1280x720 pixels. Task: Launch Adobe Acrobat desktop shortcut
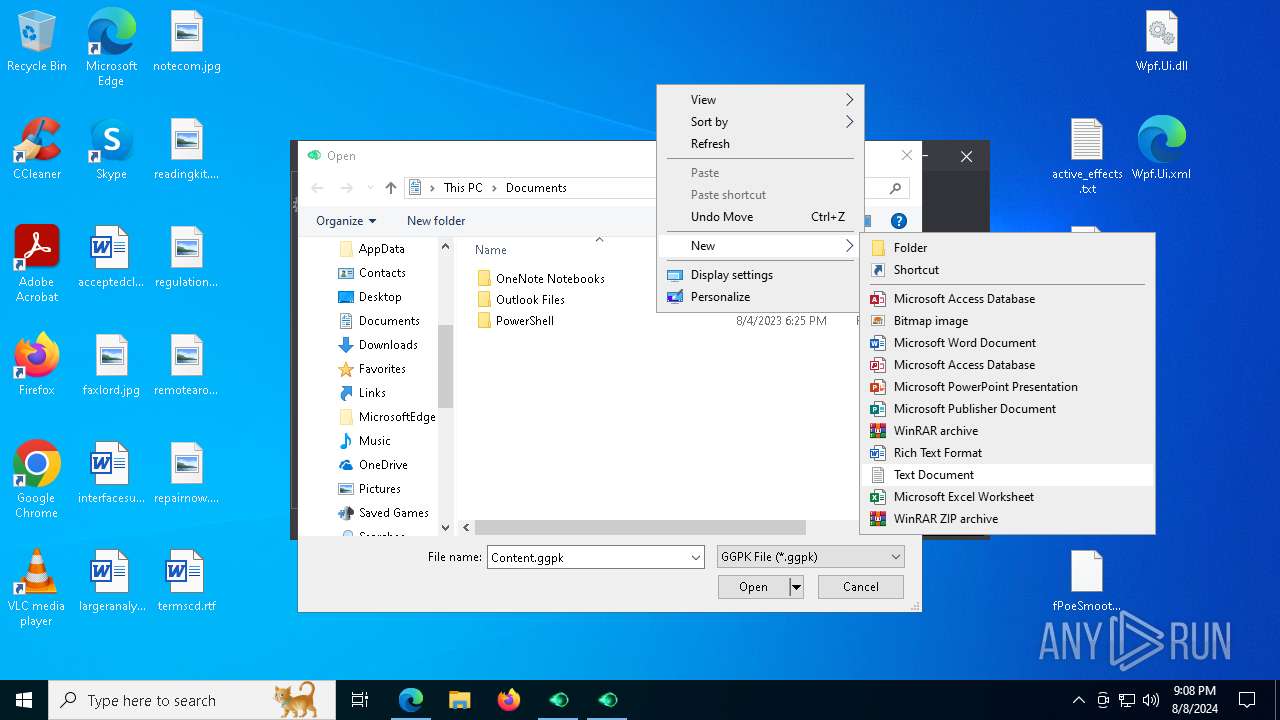pos(37,264)
